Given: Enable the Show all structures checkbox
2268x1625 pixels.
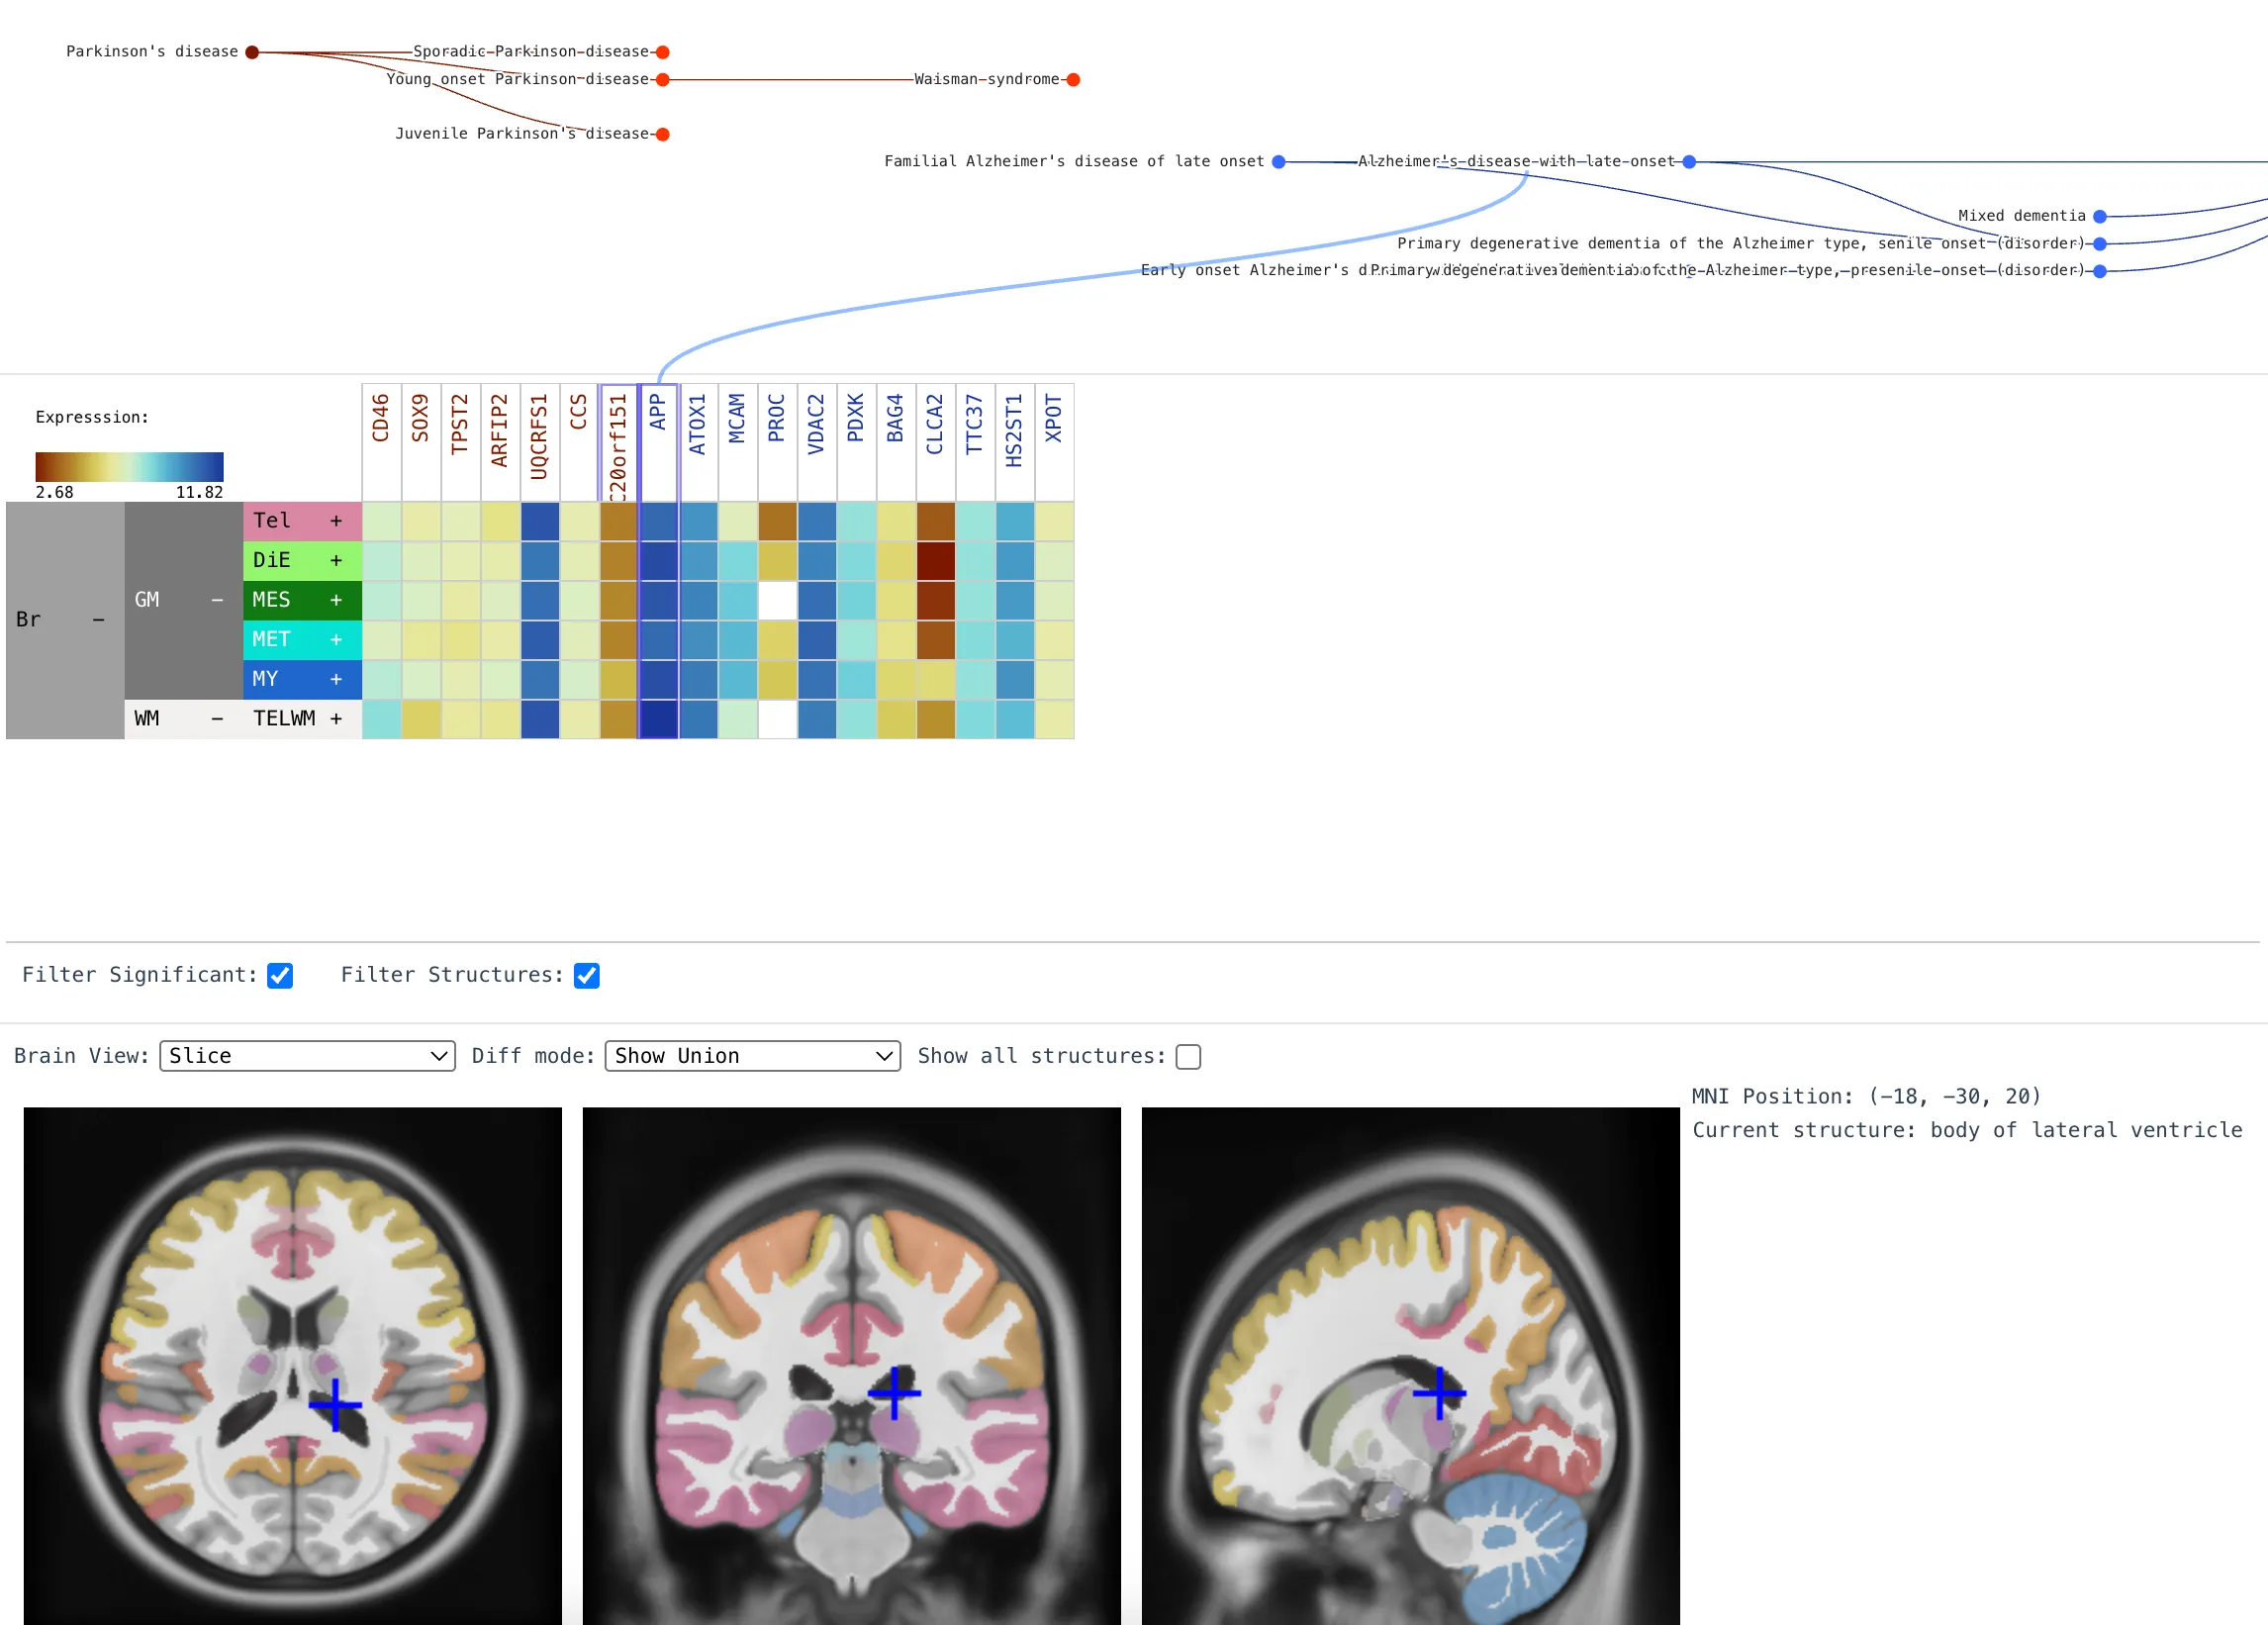Looking at the screenshot, I should [x=1188, y=1057].
